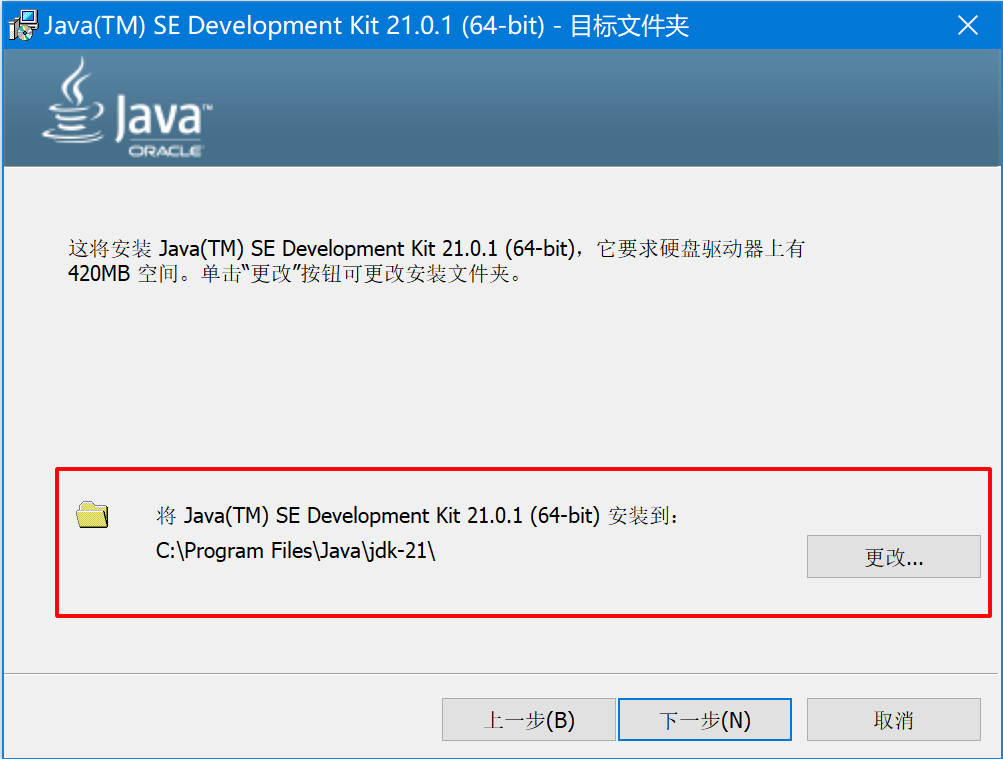Click the blank title bar area left of close

pos(820,26)
